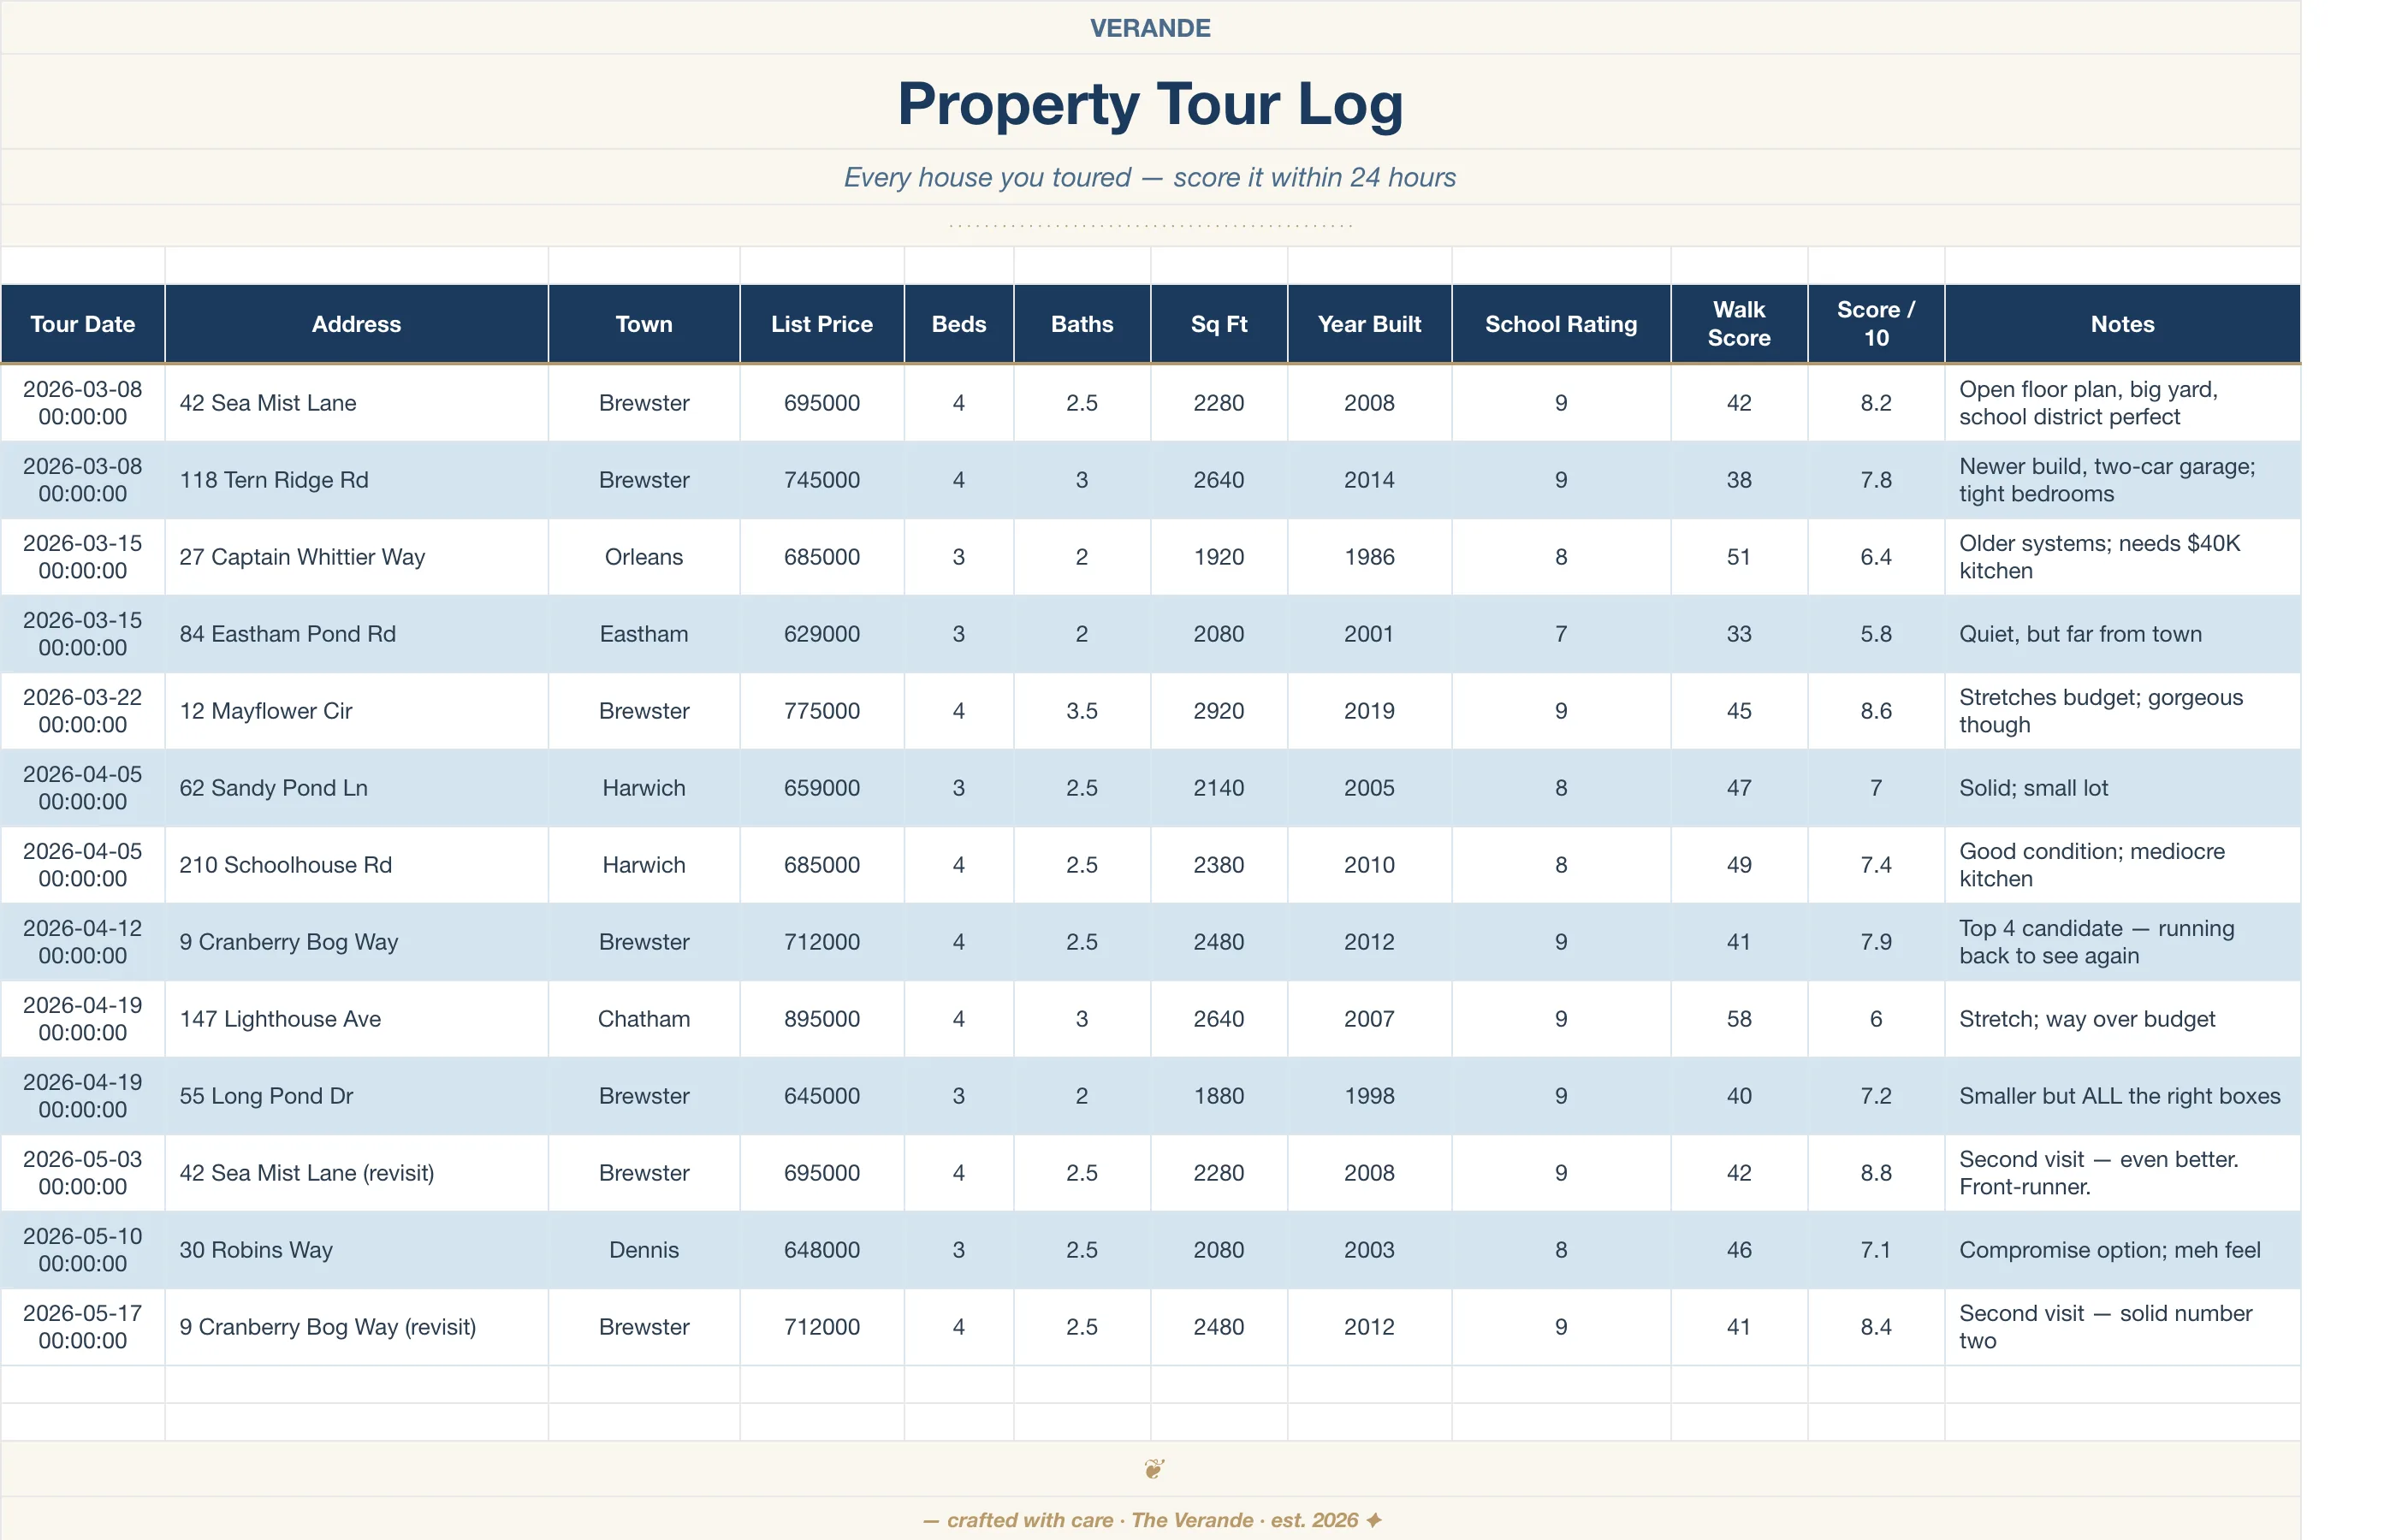Select the 'Compromise option; meh feel' note

click(2122, 1250)
